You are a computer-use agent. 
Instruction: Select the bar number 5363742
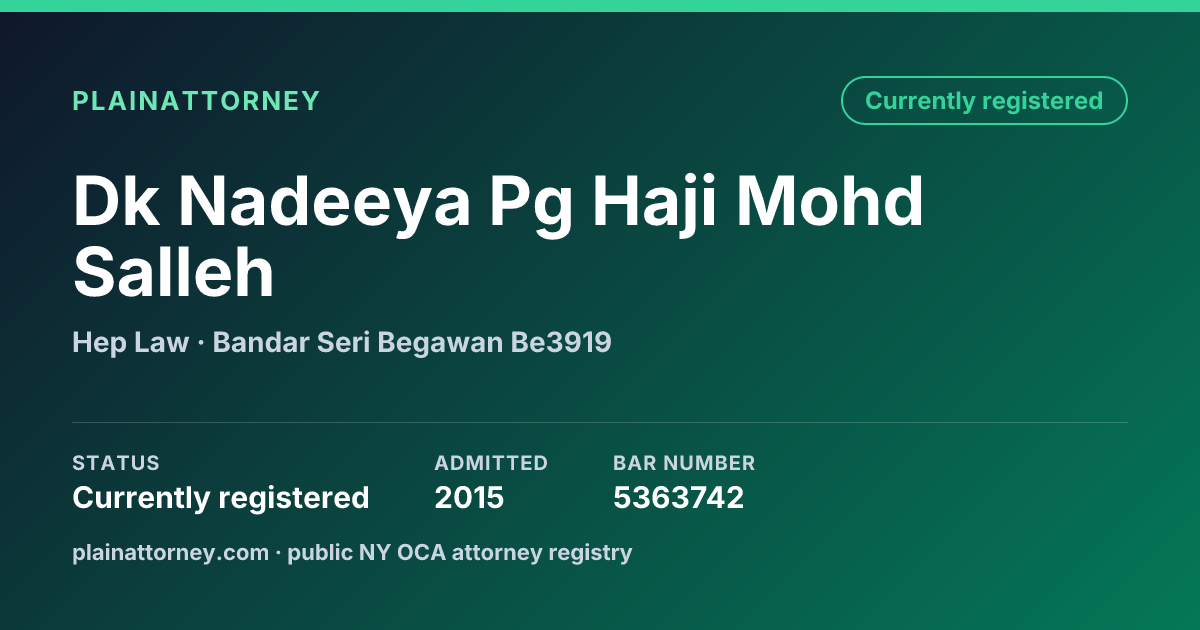(678, 498)
